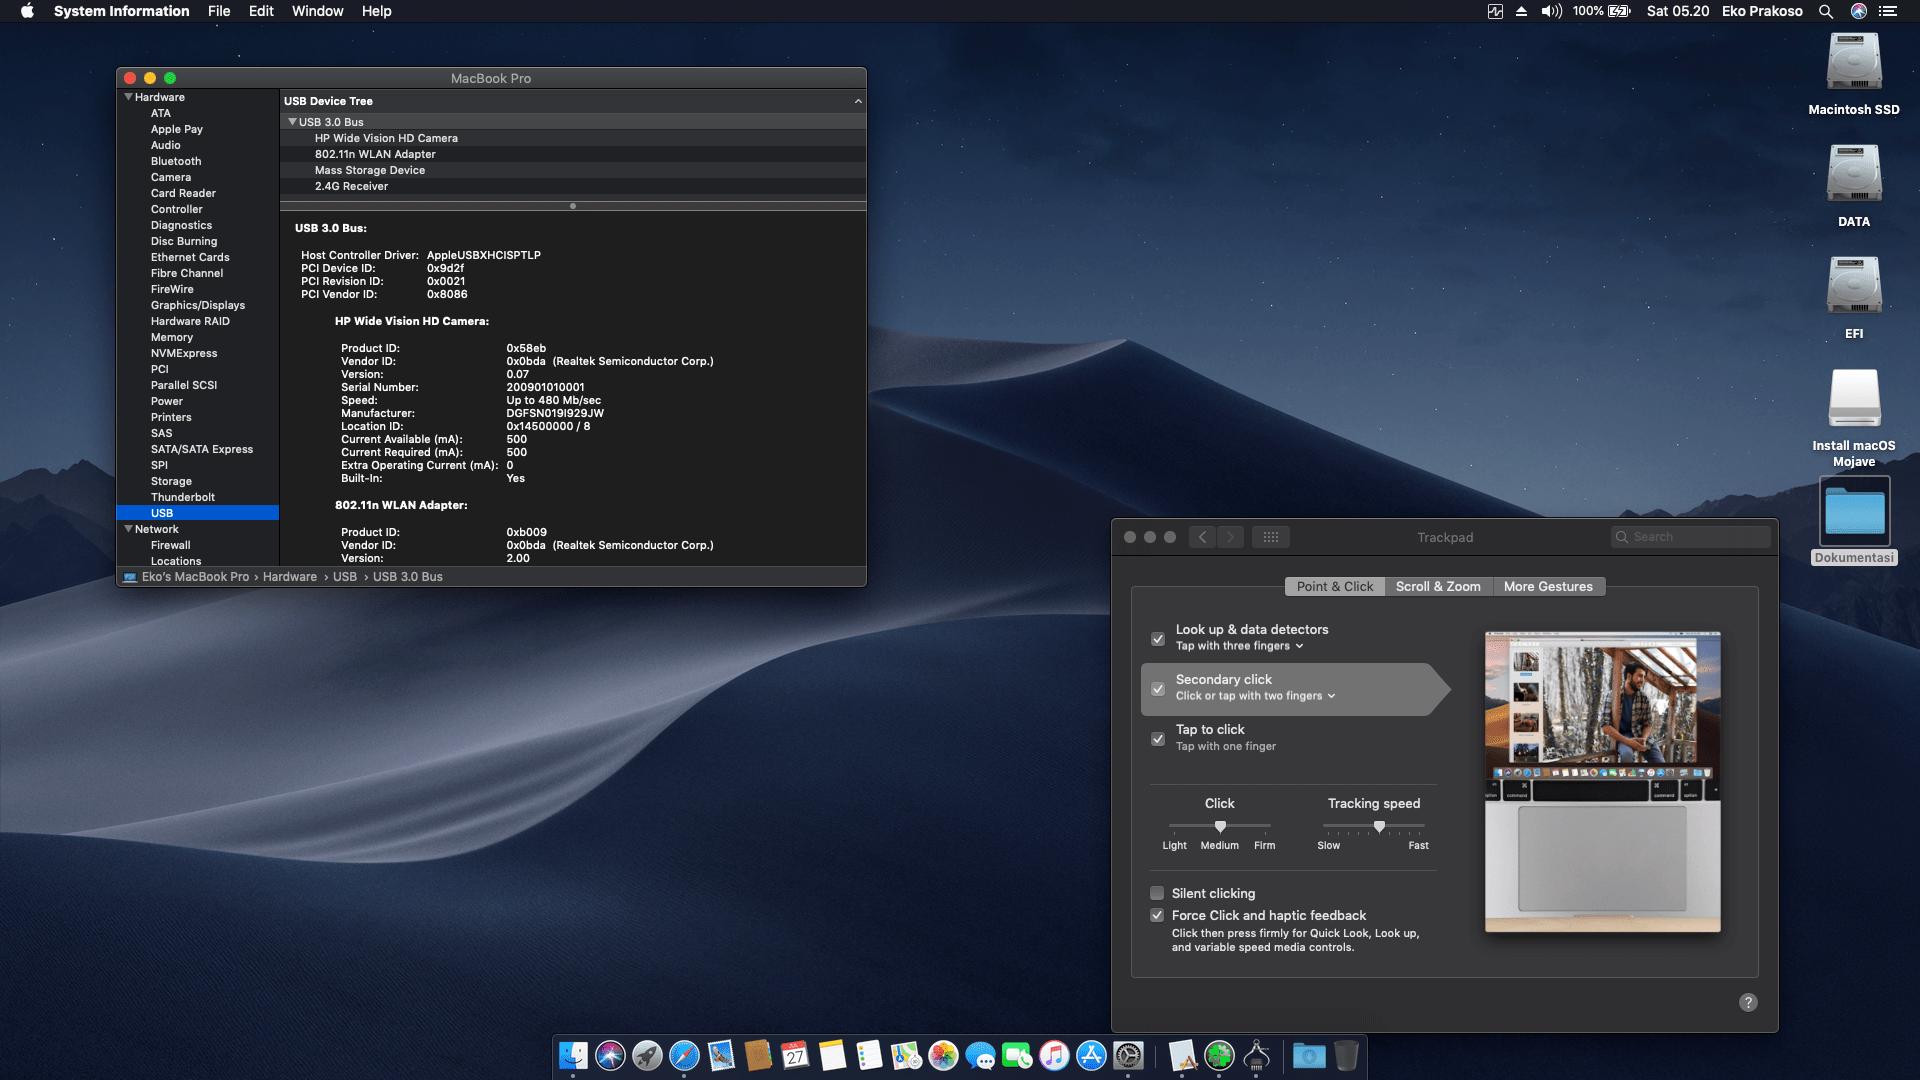Open Macintosh SSD drive icon
This screenshot has width=1920, height=1080.
click(x=1853, y=64)
